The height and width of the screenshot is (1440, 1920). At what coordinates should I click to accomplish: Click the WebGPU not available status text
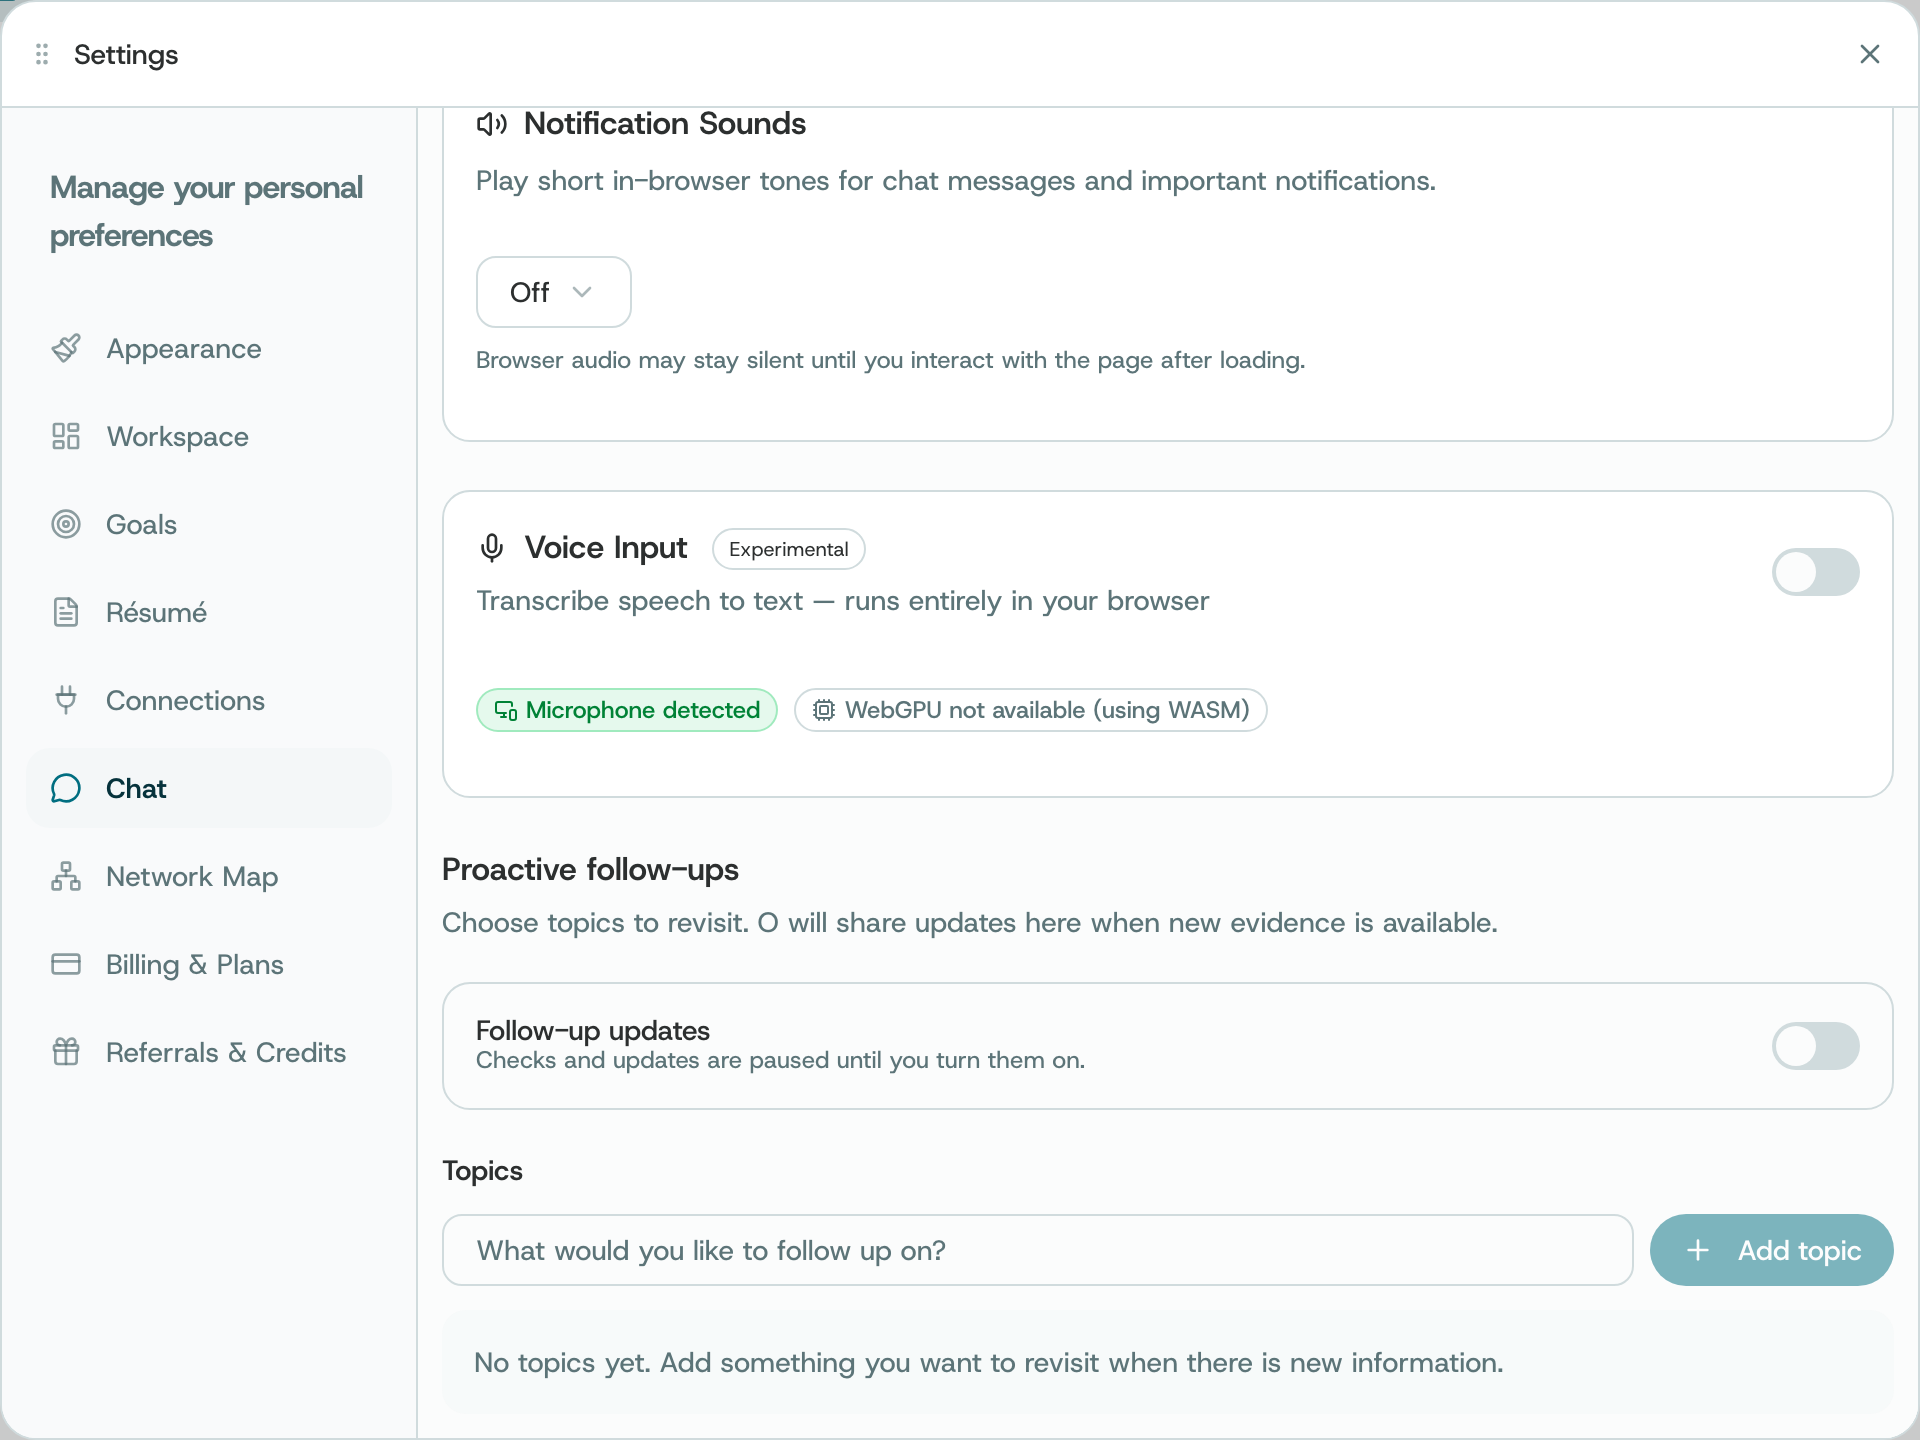[x=1047, y=710]
